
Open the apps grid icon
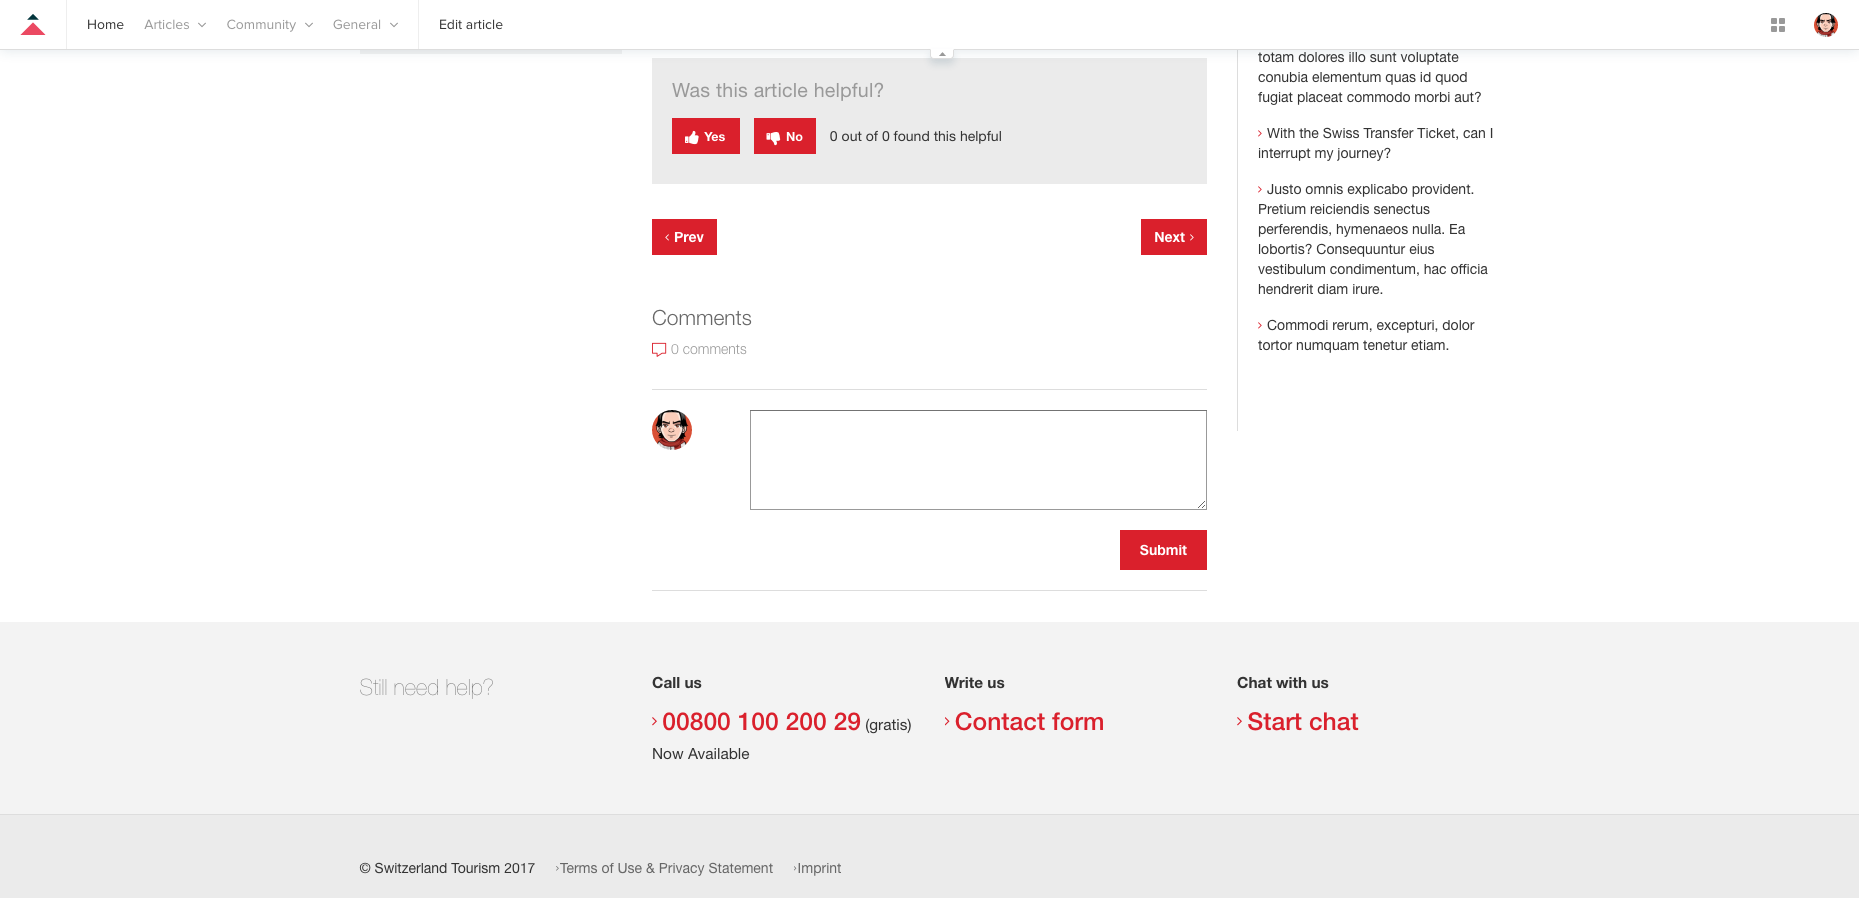pos(1777,25)
